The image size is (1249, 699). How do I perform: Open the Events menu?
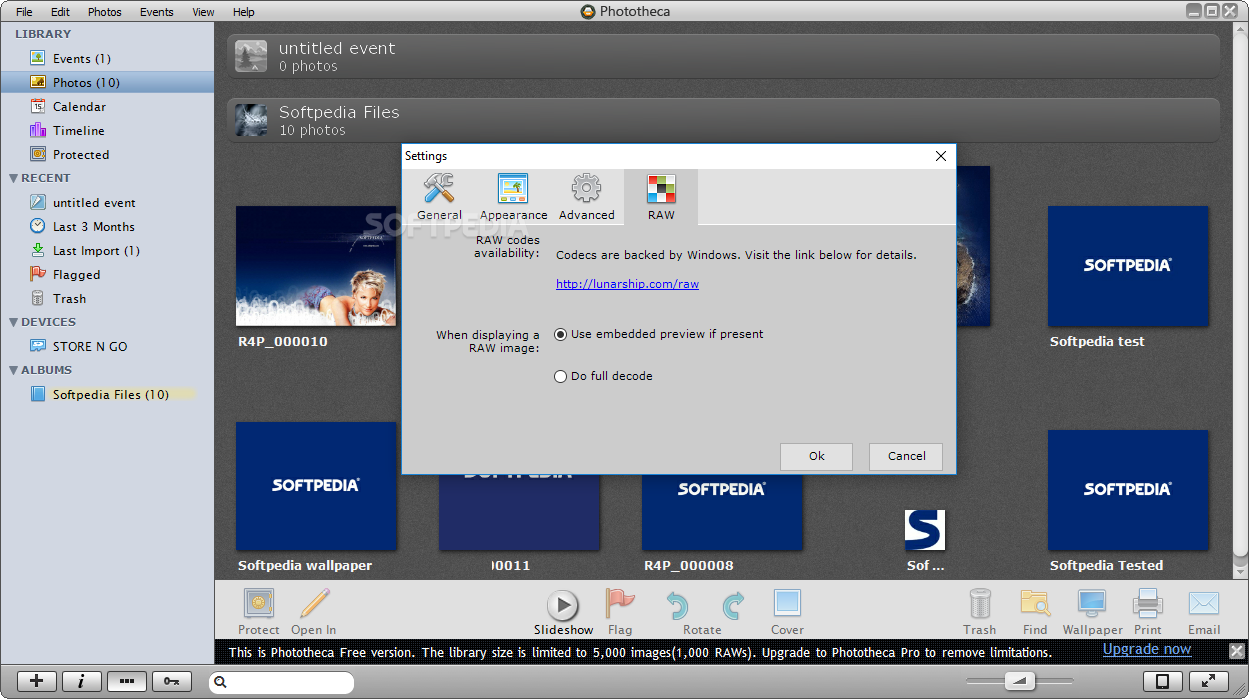[156, 12]
